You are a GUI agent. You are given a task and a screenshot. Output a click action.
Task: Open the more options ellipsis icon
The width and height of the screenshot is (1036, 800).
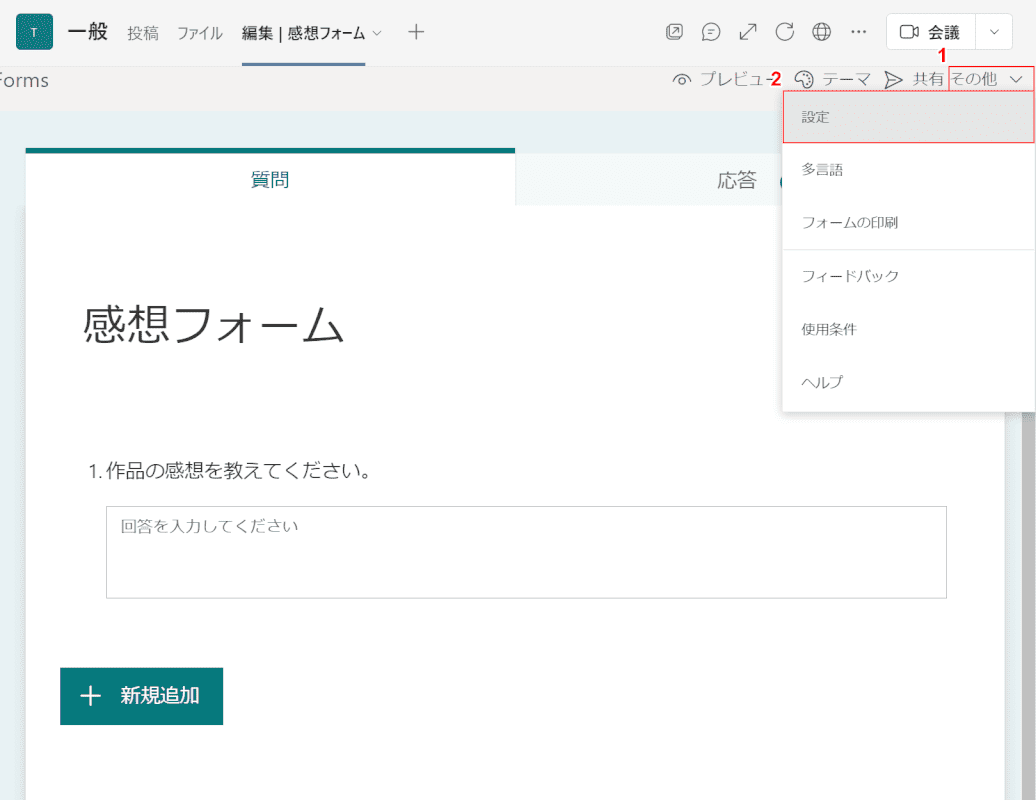[858, 32]
